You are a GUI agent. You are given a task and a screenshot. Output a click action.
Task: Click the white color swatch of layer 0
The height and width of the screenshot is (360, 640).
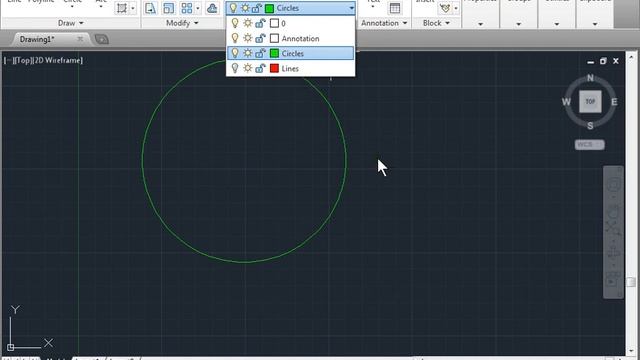(x=274, y=23)
